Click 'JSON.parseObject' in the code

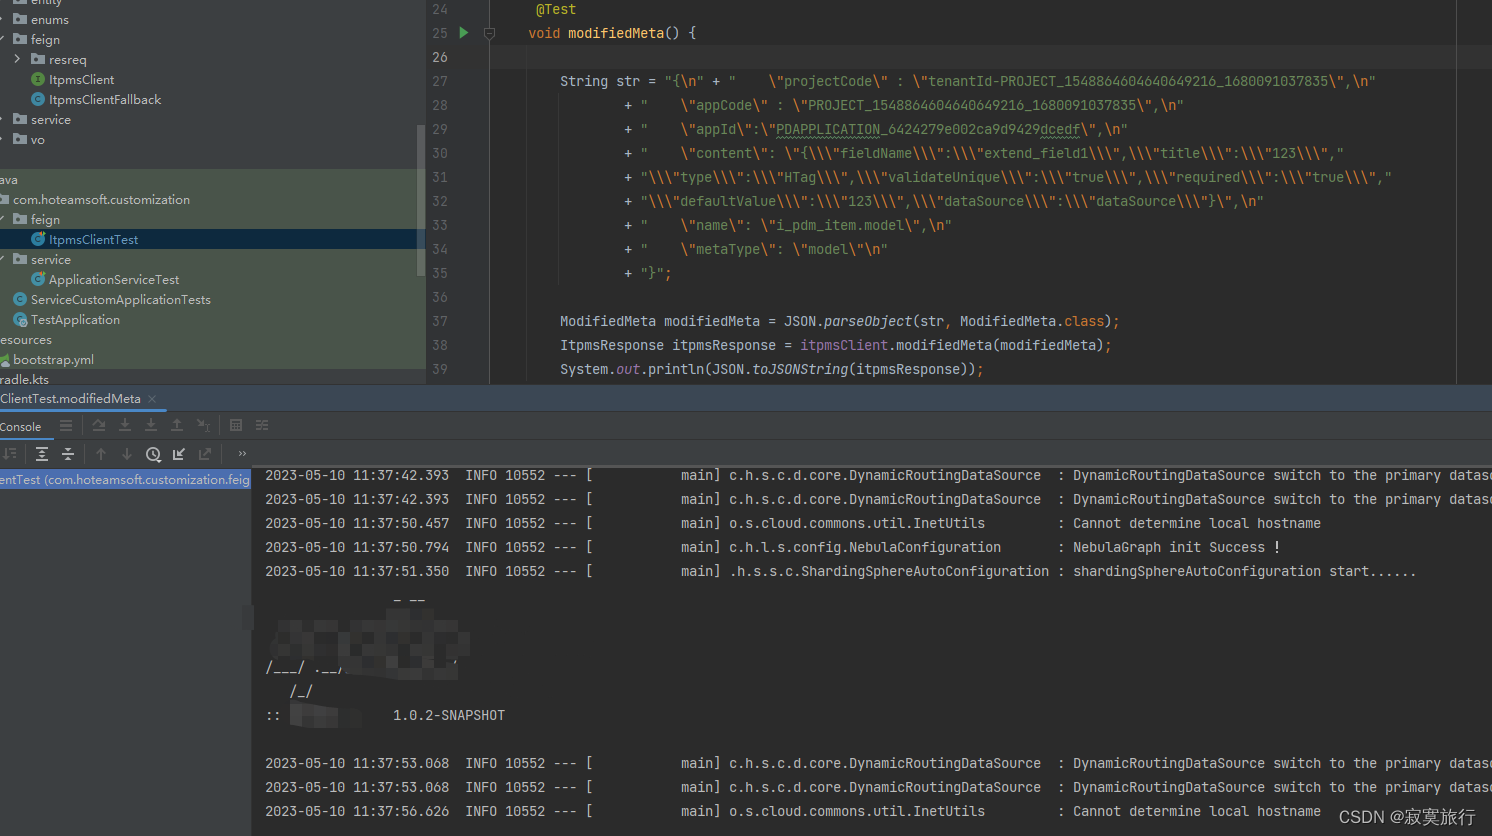[848, 321]
